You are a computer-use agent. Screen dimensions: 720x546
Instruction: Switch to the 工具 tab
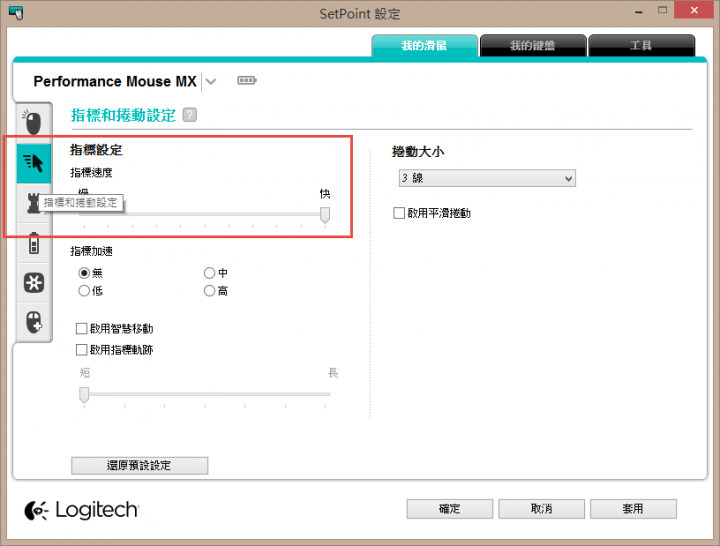pyautogui.click(x=641, y=45)
